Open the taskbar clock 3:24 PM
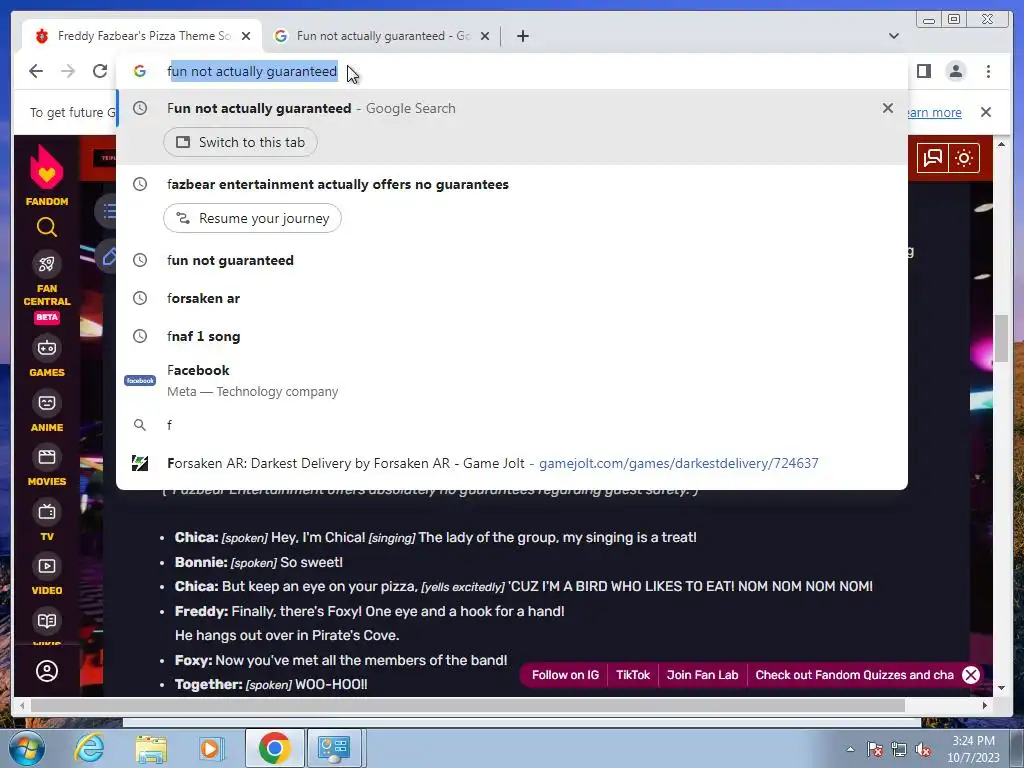Viewport: 1024px width, 768px height. 973,749
